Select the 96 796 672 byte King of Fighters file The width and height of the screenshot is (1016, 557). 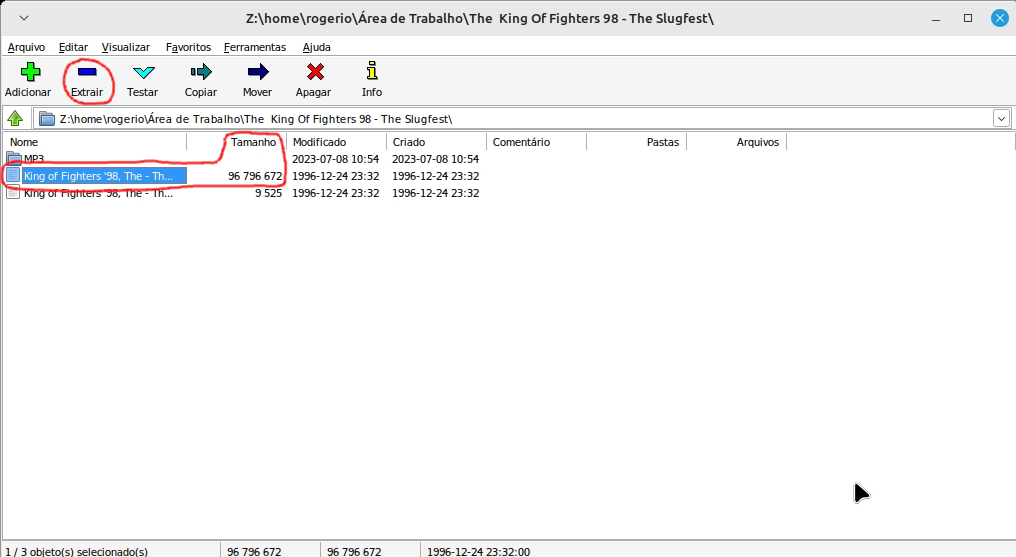click(x=98, y=176)
